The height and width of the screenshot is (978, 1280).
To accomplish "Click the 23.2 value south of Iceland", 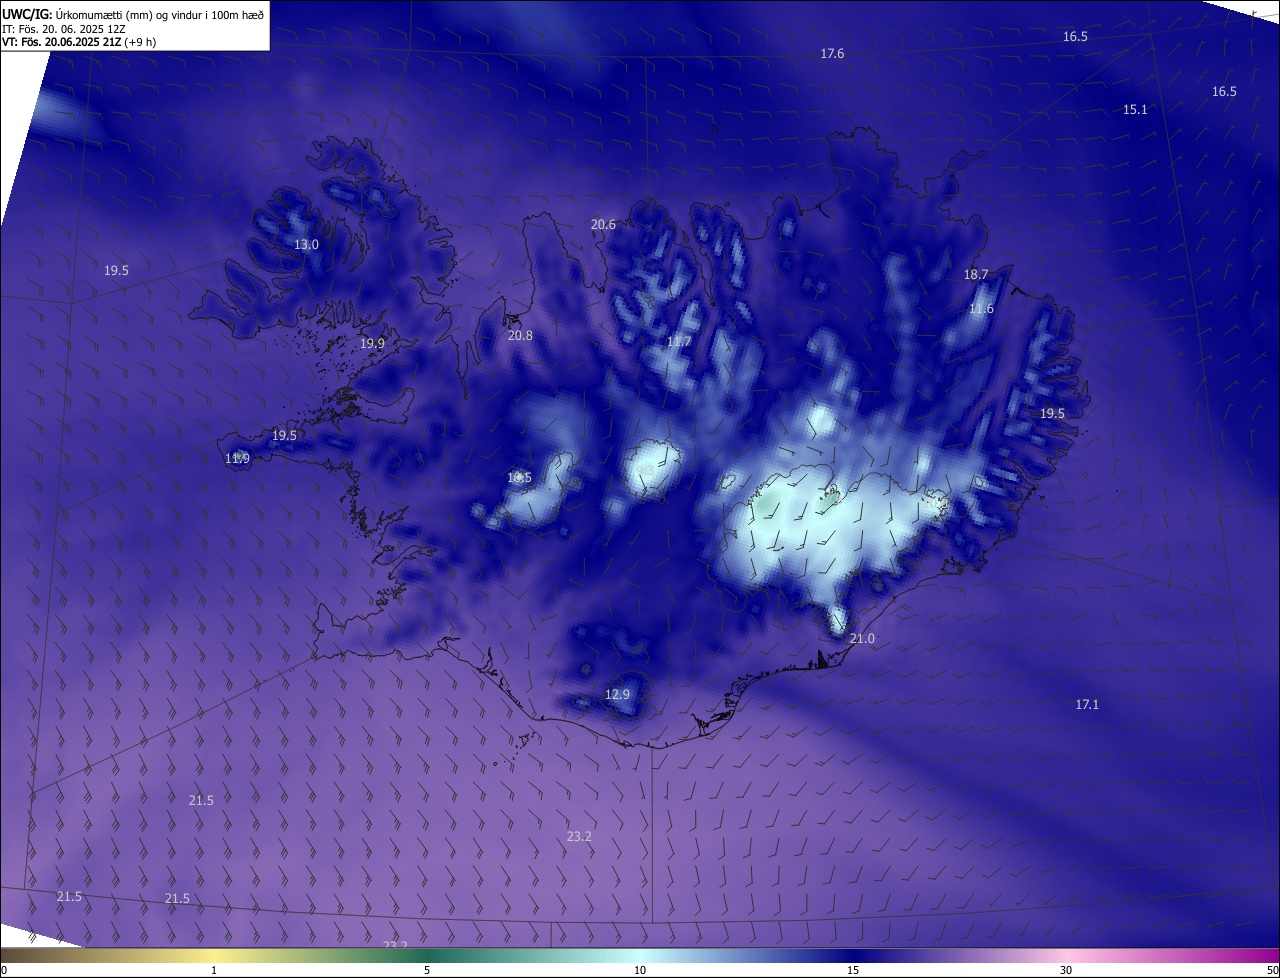I will 579,837.
